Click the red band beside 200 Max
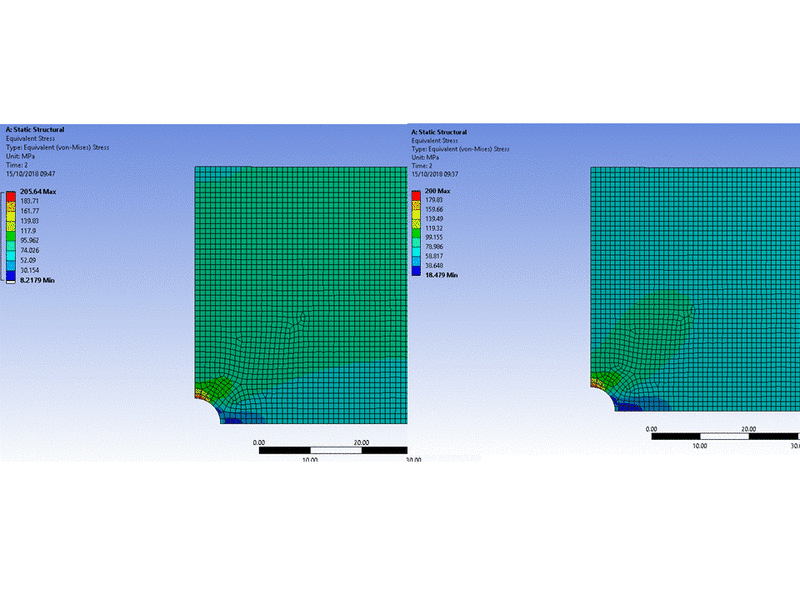Viewport: 800px width, 600px height. [x=416, y=196]
